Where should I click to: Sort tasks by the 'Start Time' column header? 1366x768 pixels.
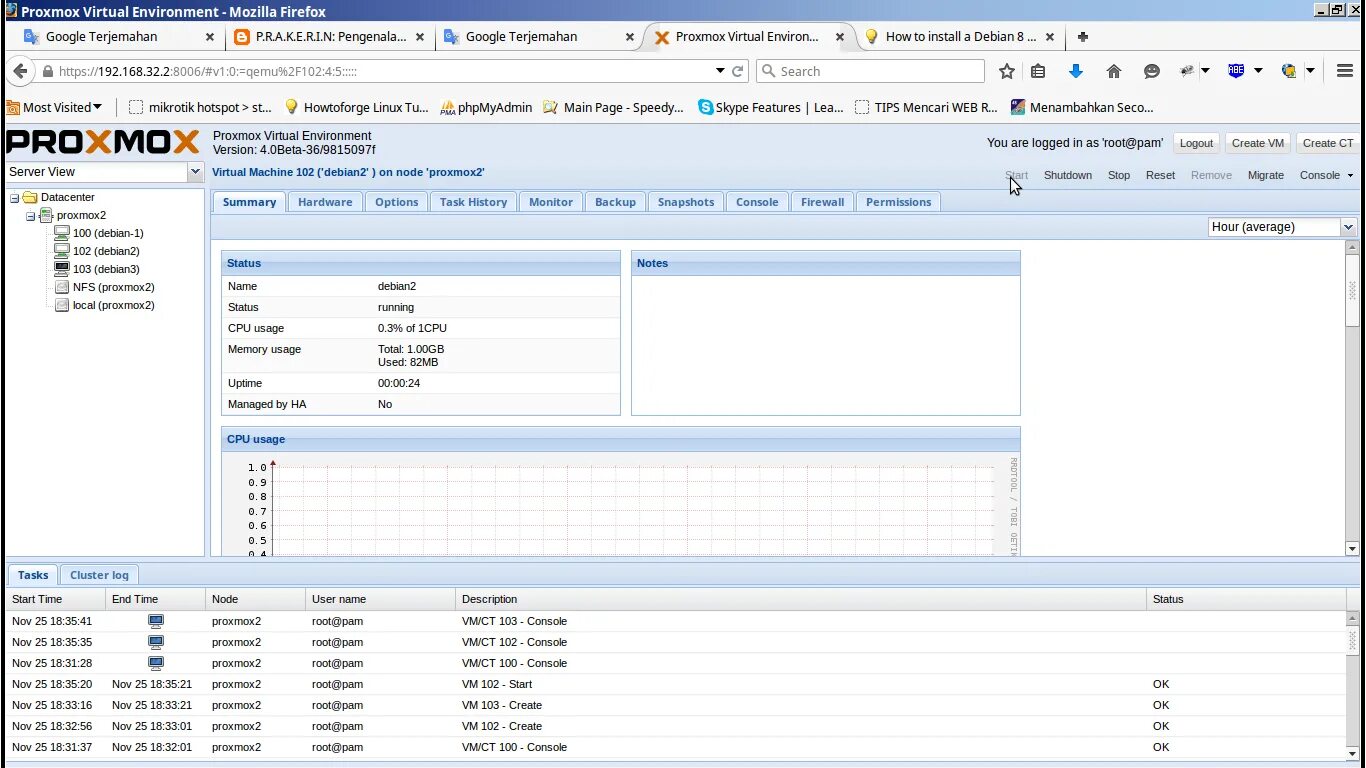56,599
